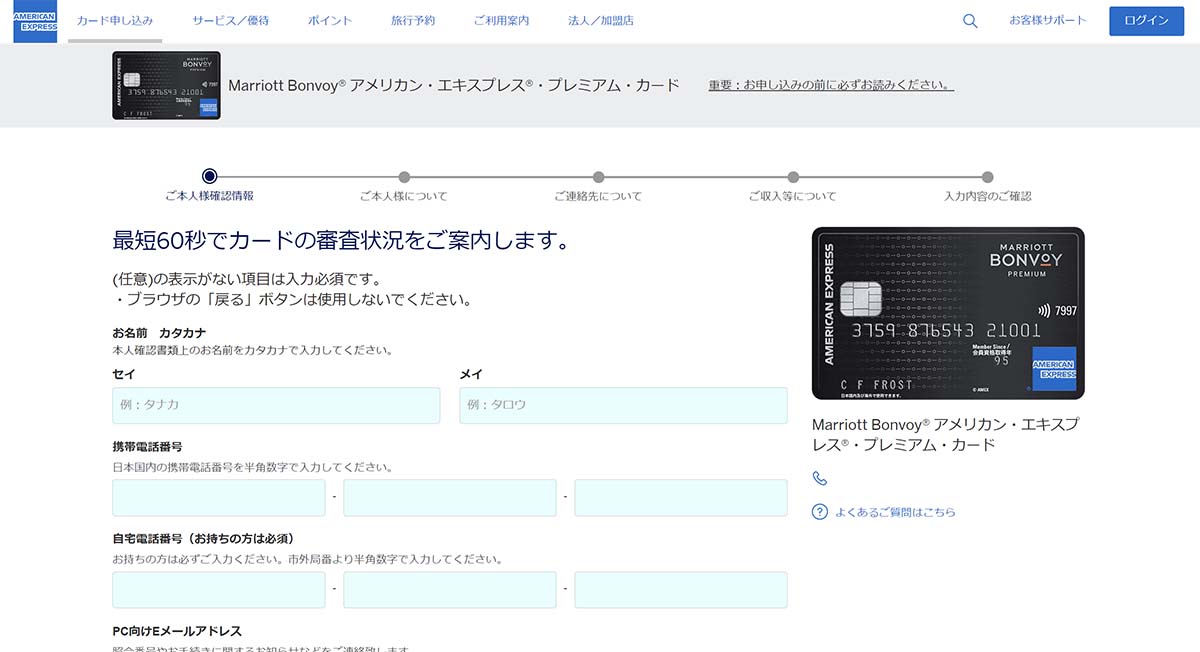1200x652 pixels.
Task: Select the ご本人様確認情報 step marker
Action: click(209, 177)
